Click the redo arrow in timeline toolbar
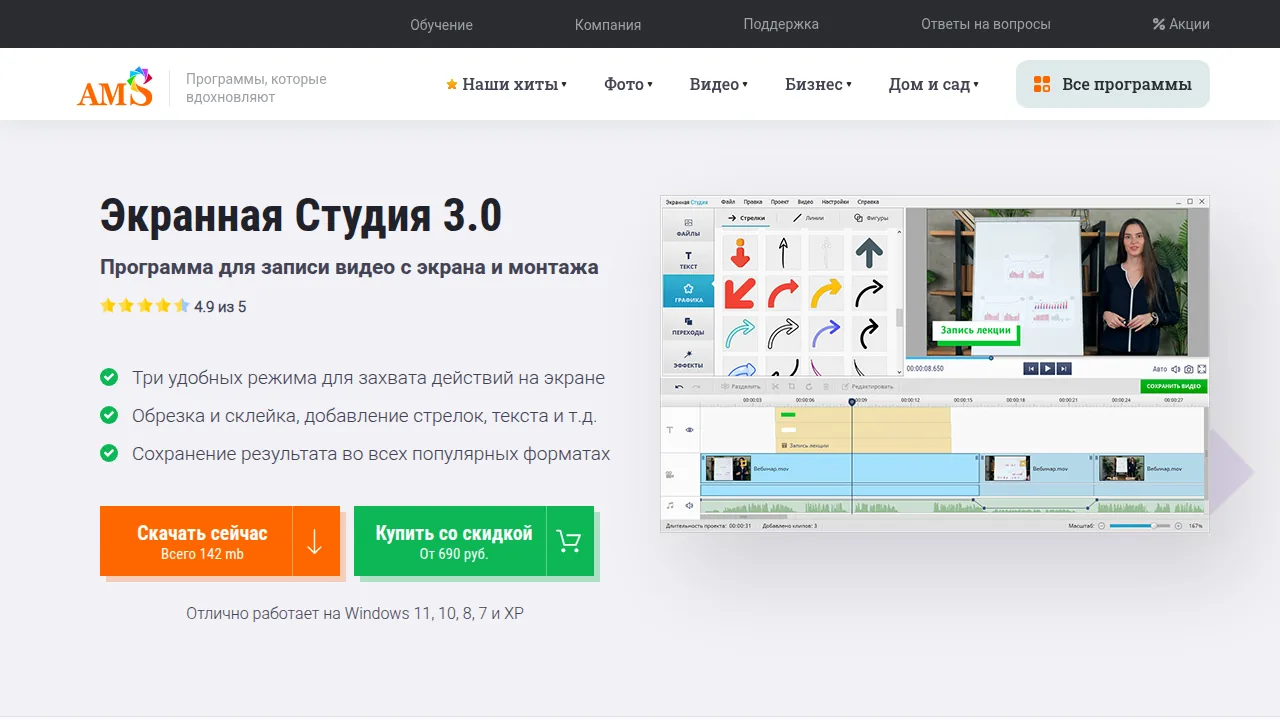The width and height of the screenshot is (1280, 720). [698, 386]
